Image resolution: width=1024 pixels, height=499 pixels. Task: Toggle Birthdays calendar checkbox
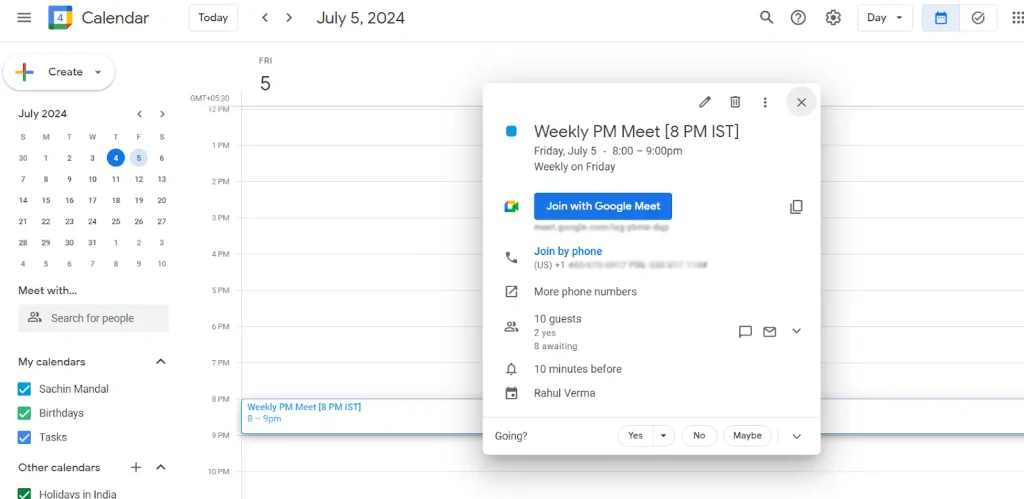[24, 413]
